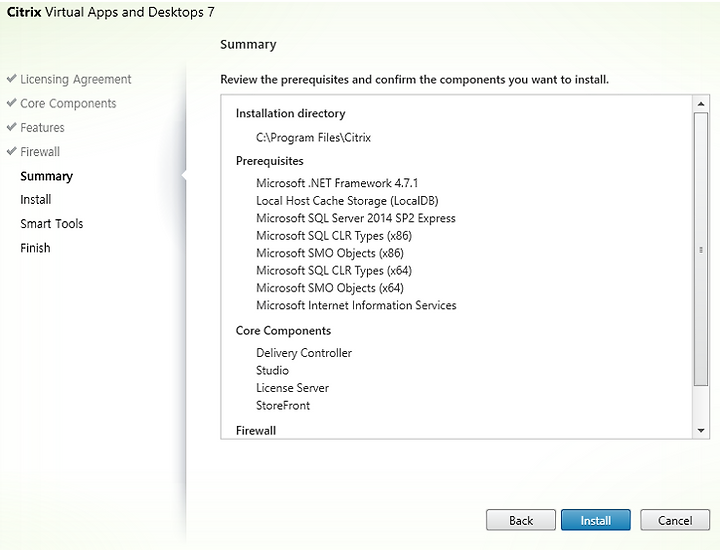Open the Core Components step in sidebar
This screenshot has height=550, width=720.
[68, 103]
